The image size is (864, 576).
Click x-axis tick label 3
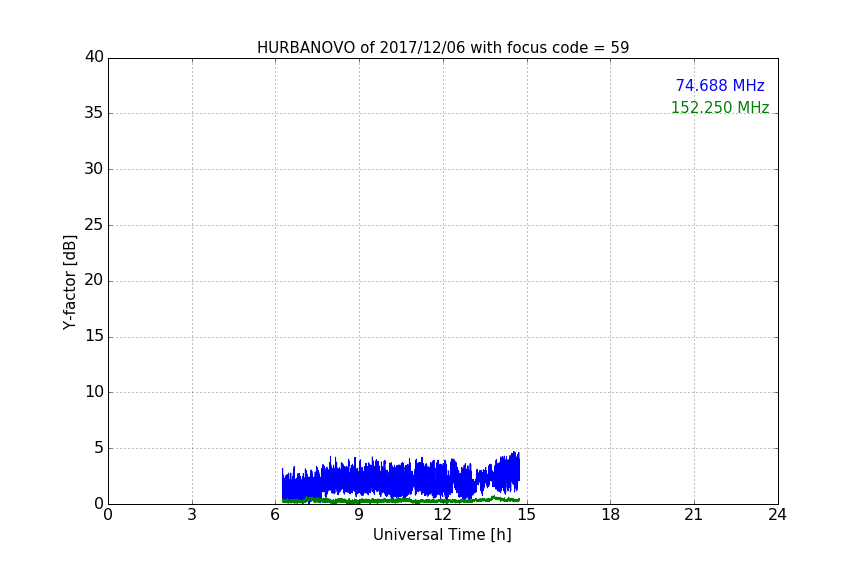click(x=192, y=515)
